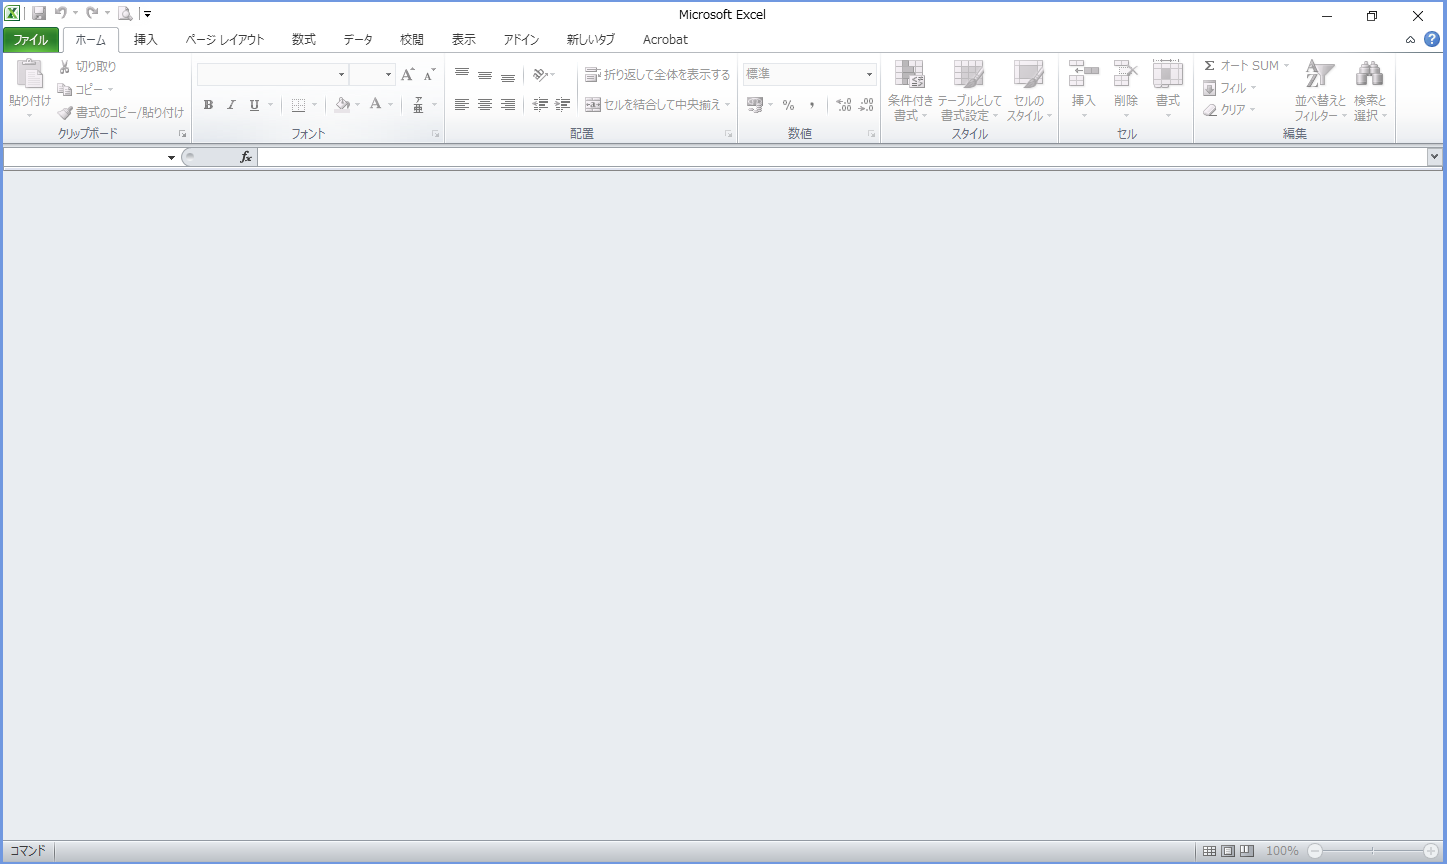Click the increase font size icon
This screenshot has height=864, width=1447.
tap(407, 75)
